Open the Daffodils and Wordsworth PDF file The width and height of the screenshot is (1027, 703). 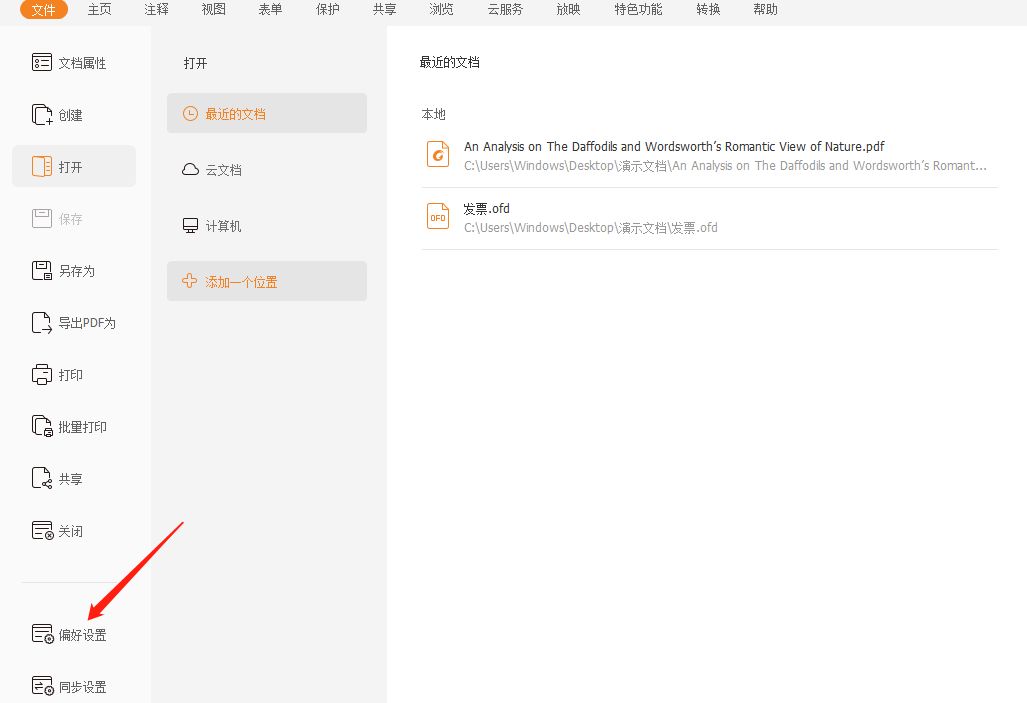673,147
